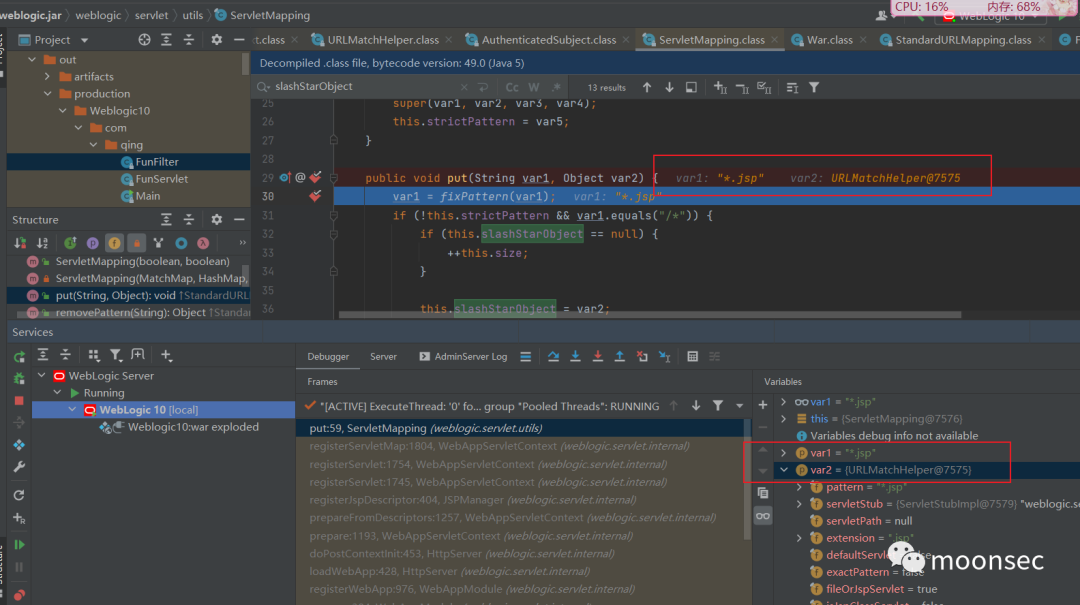This screenshot has height=605, width=1080.
Task: Collapse the WebLogic Server services node
Action: 42,376
